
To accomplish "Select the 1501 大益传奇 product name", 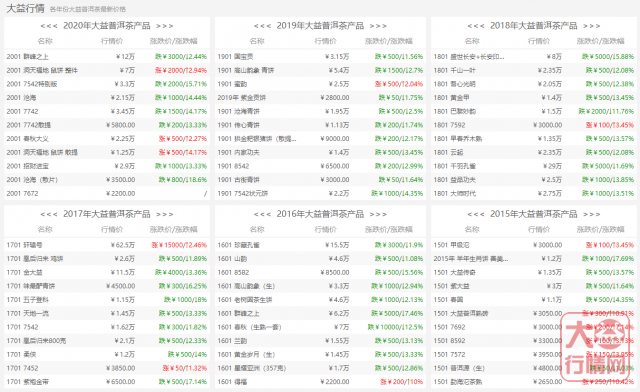I will click(x=454, y=272).
